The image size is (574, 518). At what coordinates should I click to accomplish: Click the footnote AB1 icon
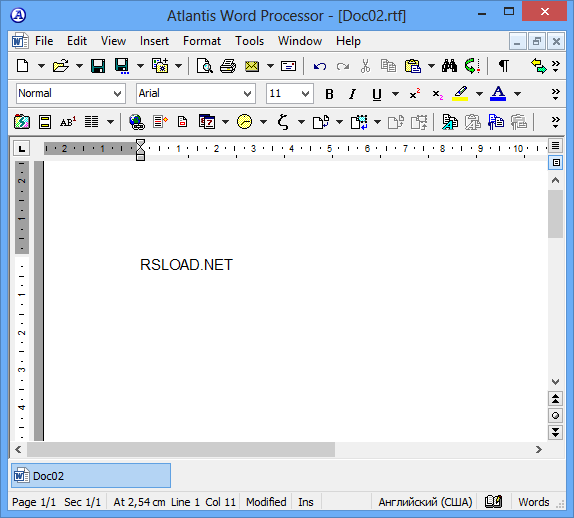68,122
